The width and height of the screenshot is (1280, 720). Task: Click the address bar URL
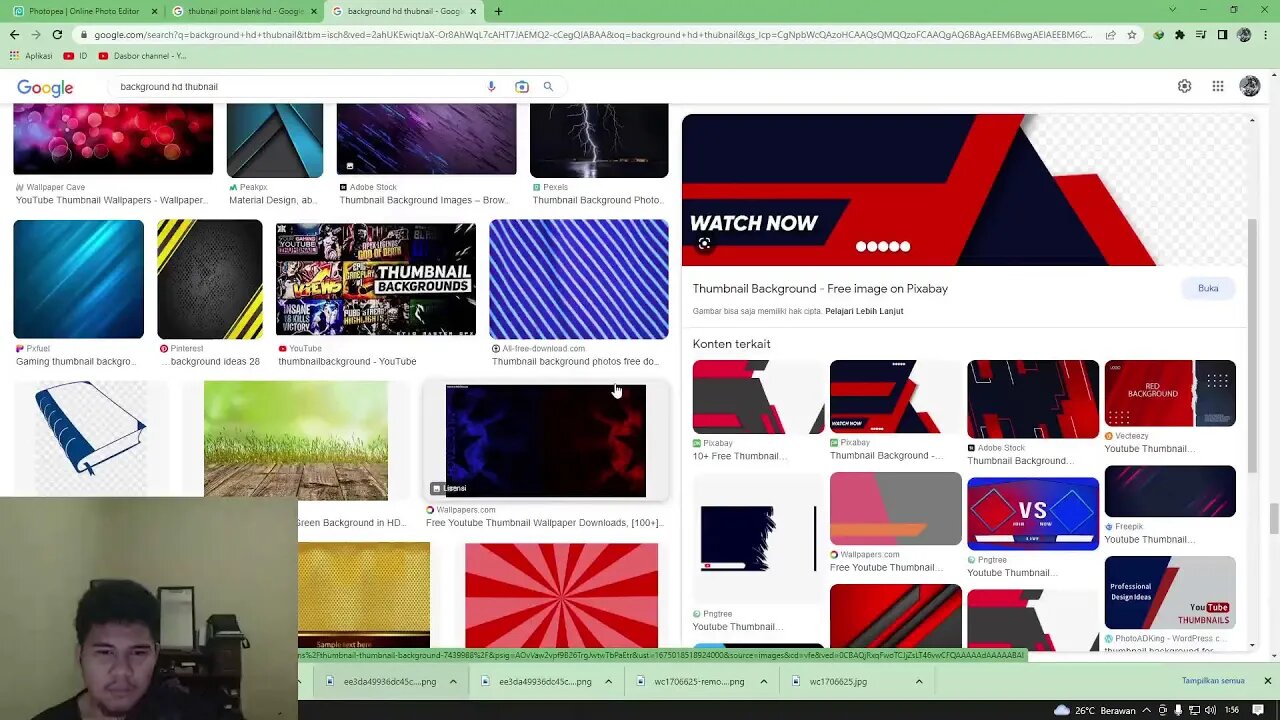[593, 34]
